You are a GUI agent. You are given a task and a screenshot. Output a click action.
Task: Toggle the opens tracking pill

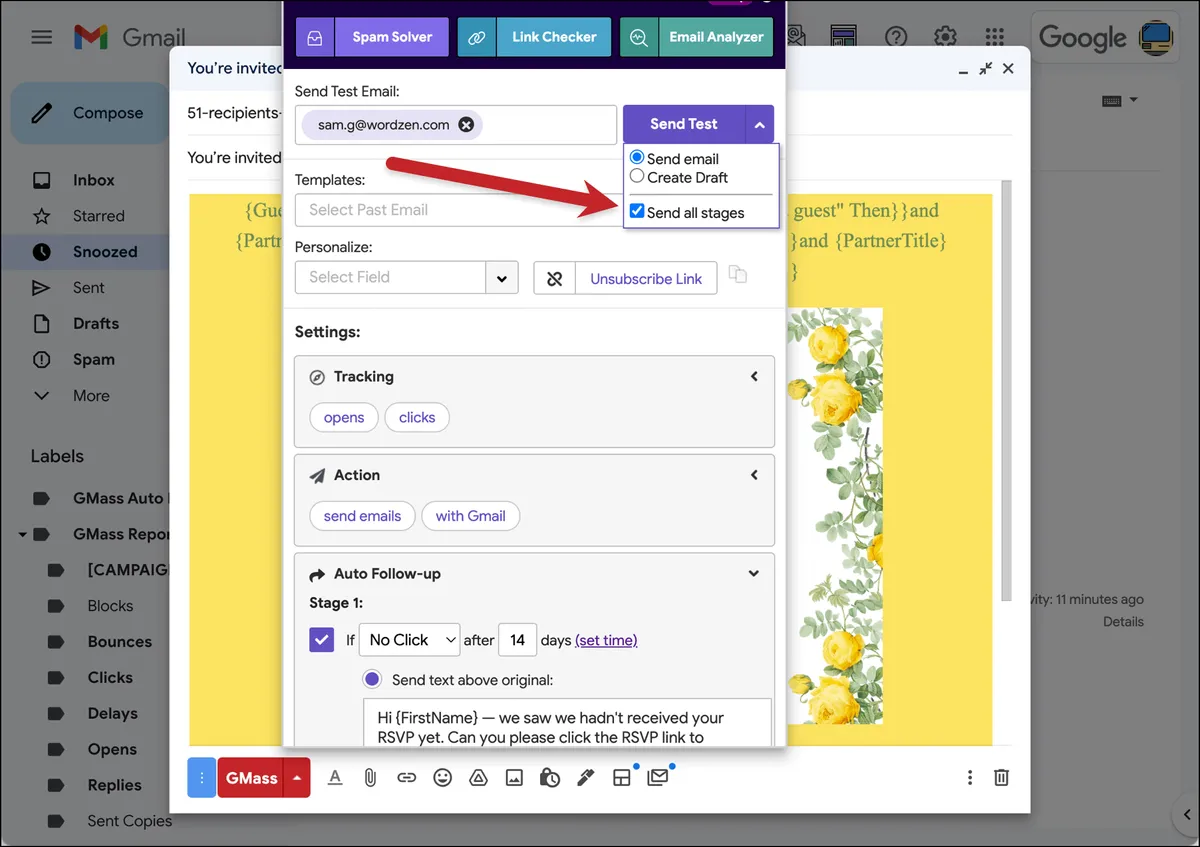(x=344, y=418)
